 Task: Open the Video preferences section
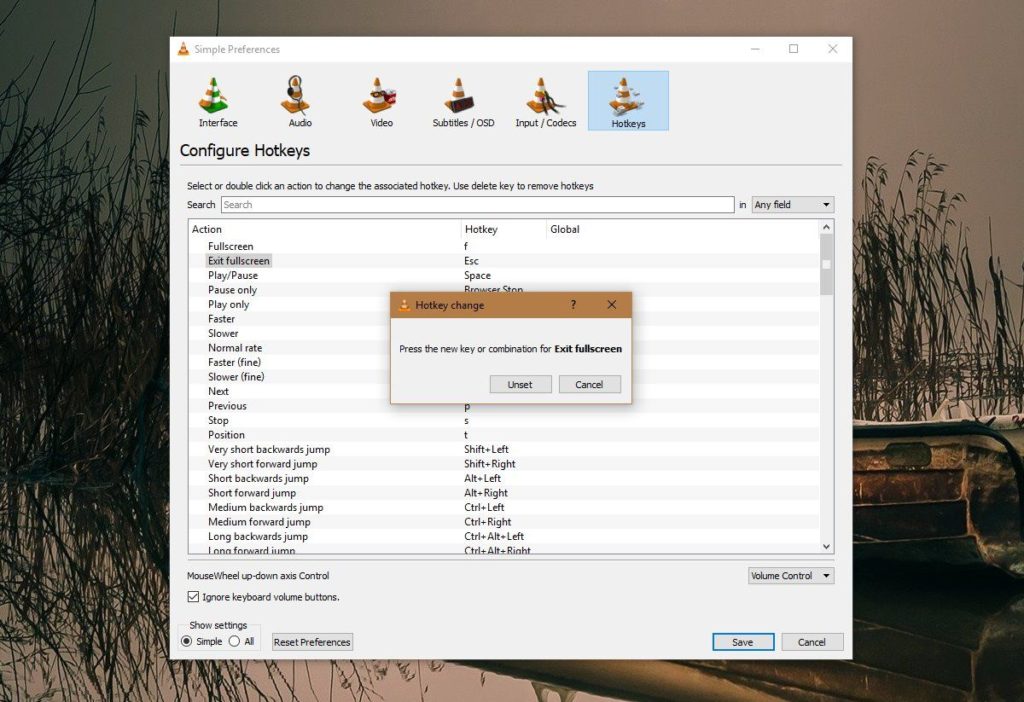click(380, 98)
